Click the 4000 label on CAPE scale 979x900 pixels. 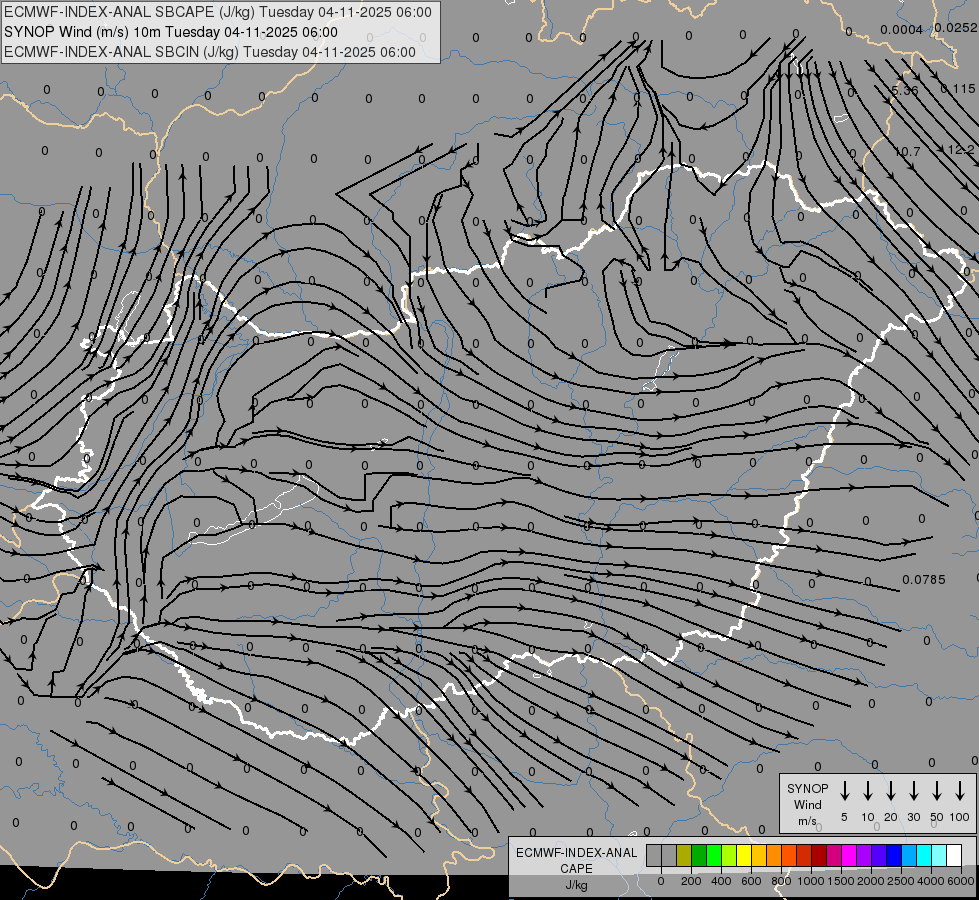pos(931,881)
